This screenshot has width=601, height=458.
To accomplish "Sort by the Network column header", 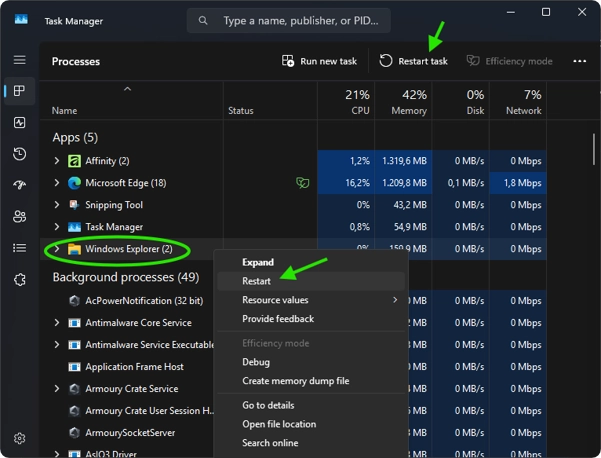I will pos(518,101).
